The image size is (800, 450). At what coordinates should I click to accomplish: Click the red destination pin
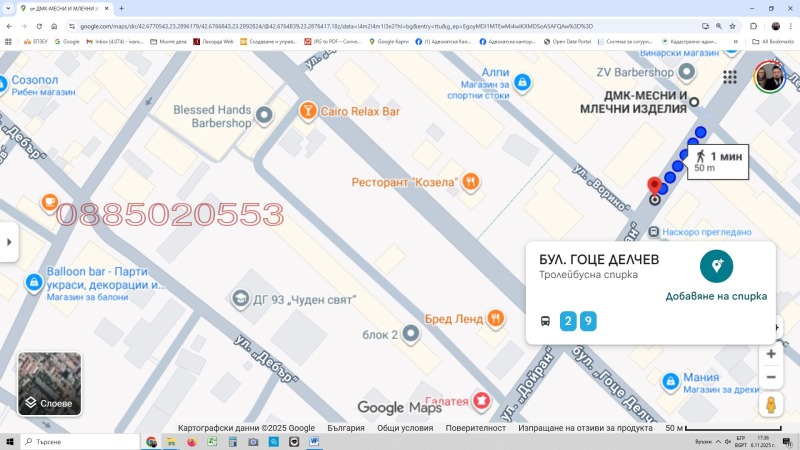[654, 187]
